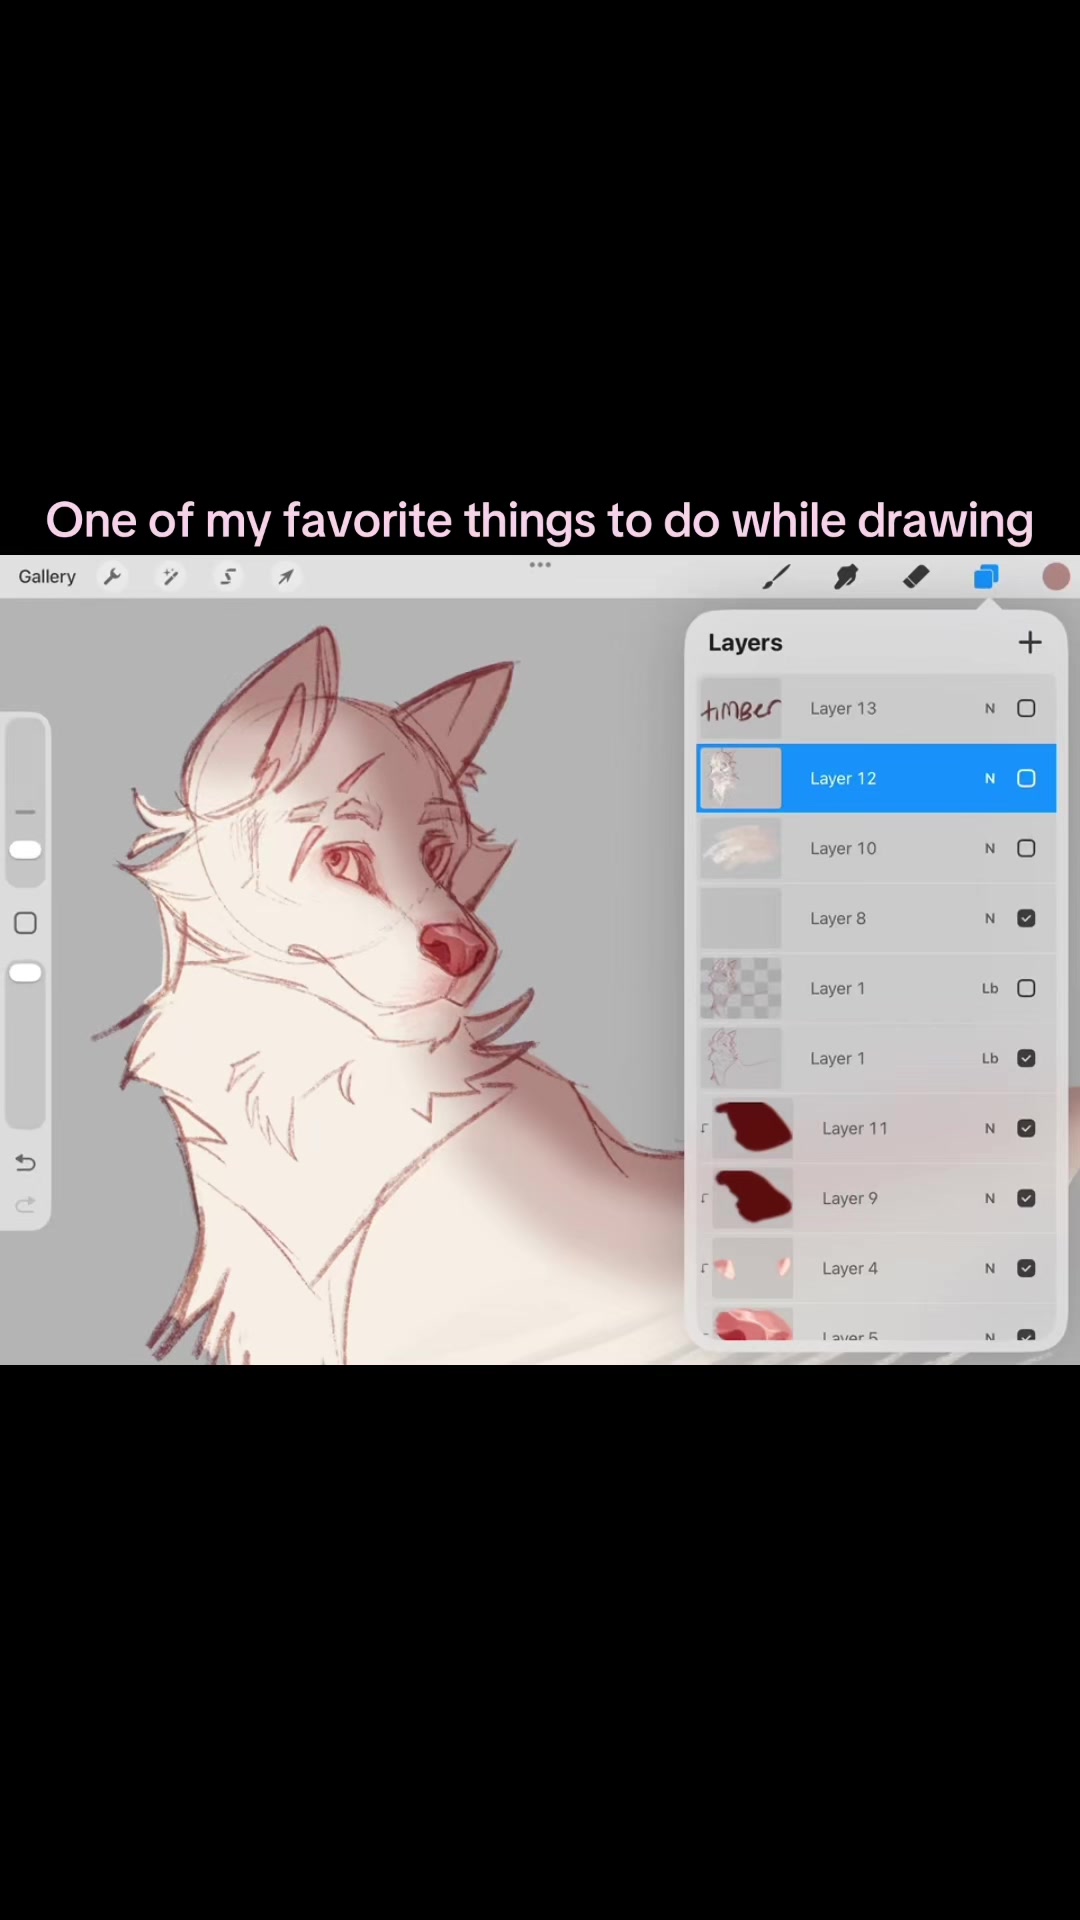The image size is (1080, 1920).
Task: Open blend mode N for Layer 4
Action: pos(990,1268)
